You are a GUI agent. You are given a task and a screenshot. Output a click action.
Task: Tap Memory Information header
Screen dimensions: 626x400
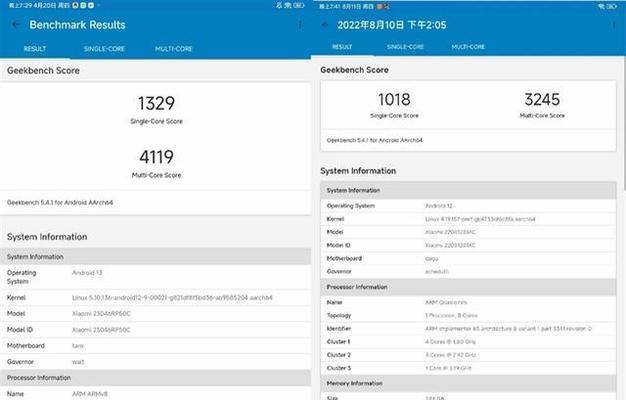(468, 383)
